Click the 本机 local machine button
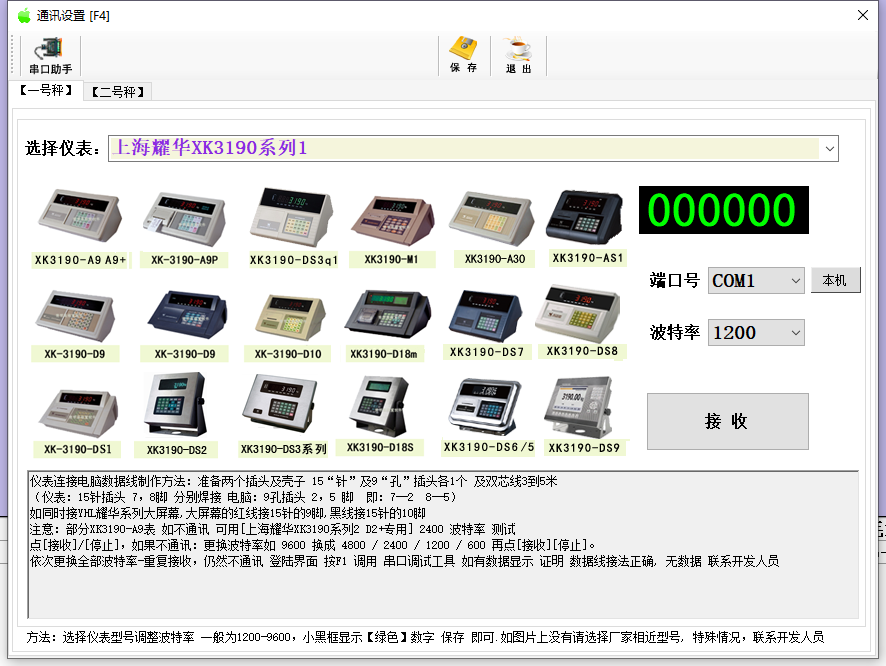 point(837,280)
